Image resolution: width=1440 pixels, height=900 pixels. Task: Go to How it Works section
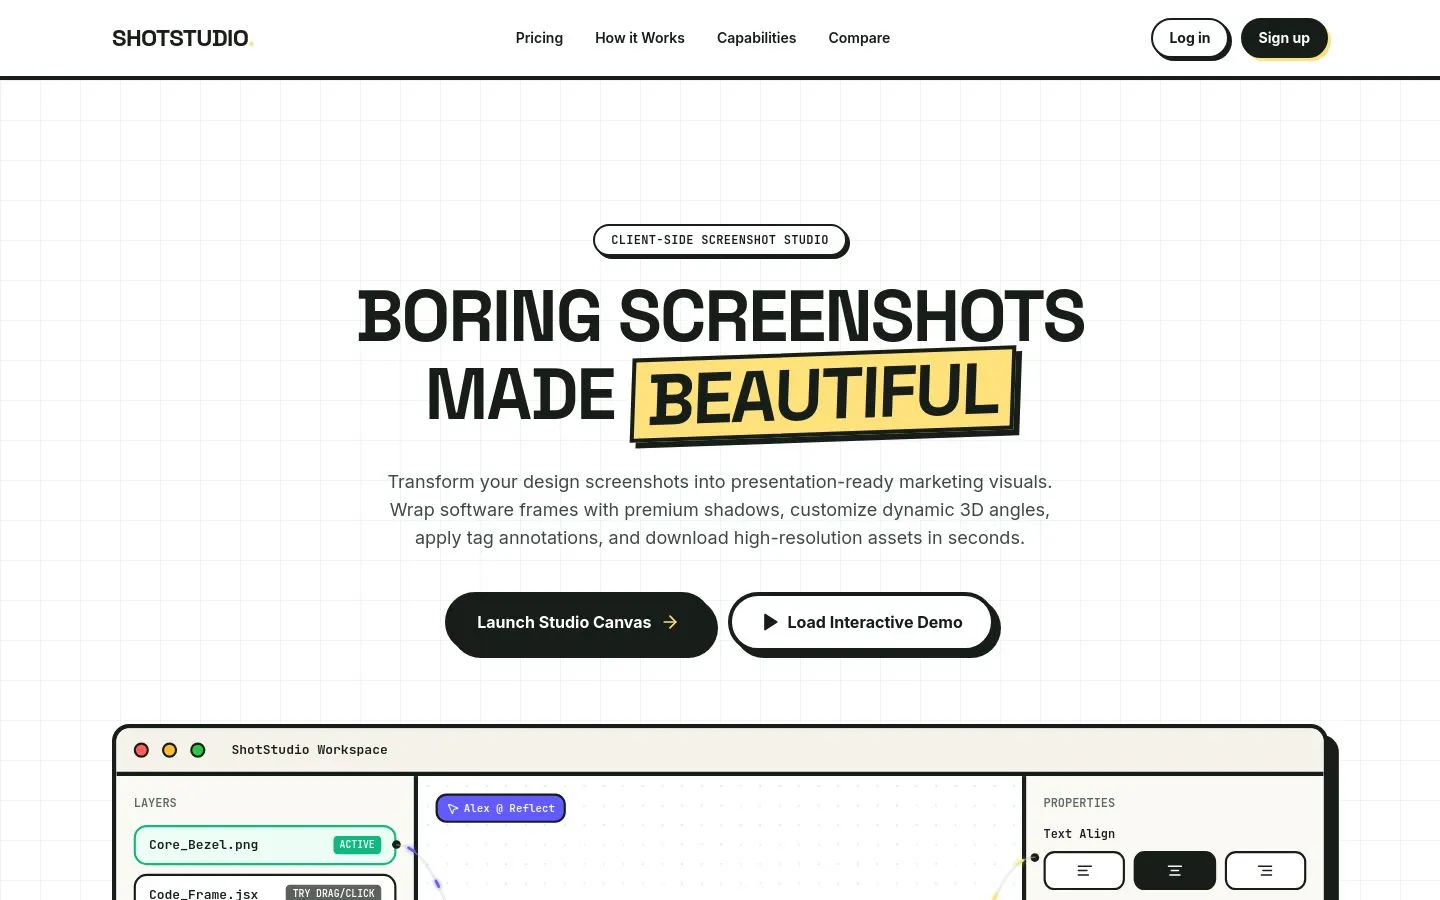click(640, 38)
